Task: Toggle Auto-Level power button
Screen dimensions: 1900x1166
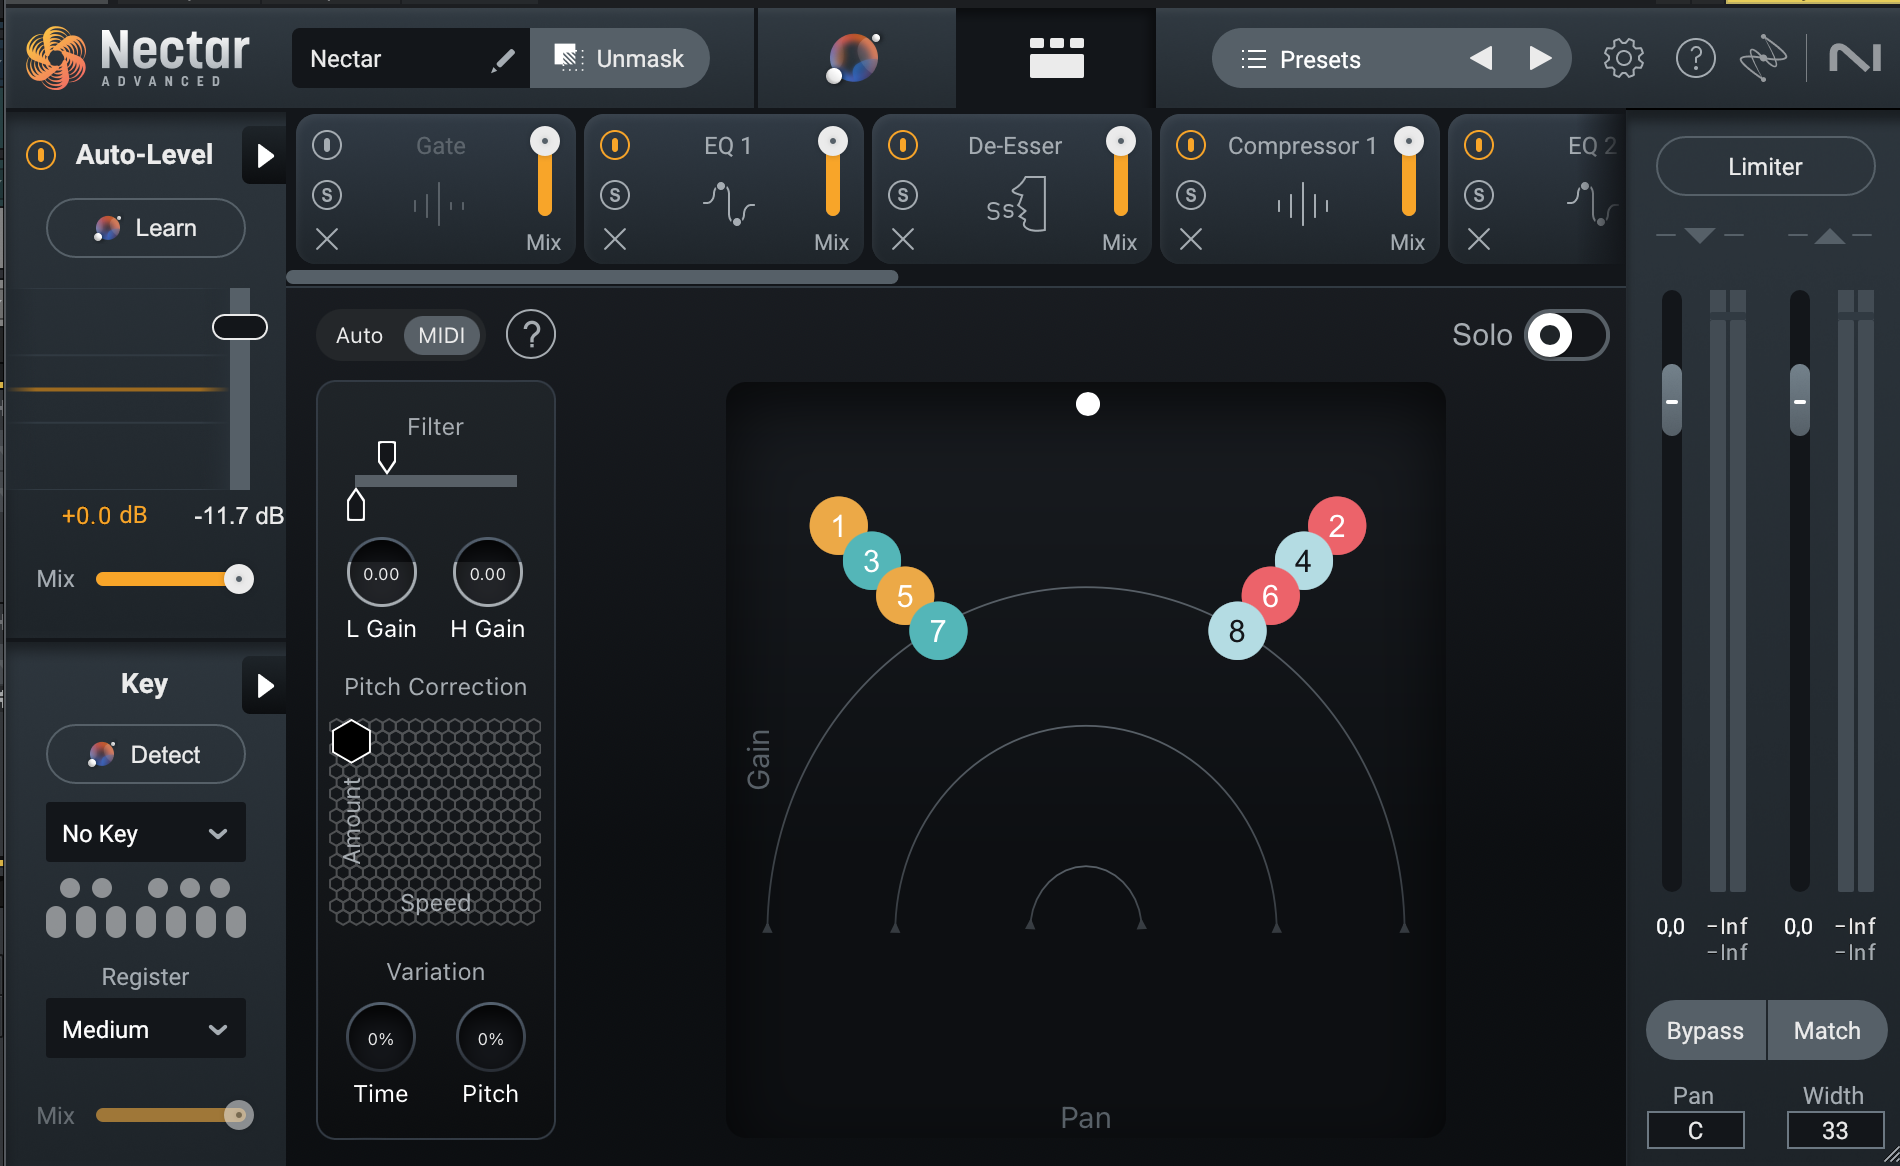Action: click(x=41, y=155)
